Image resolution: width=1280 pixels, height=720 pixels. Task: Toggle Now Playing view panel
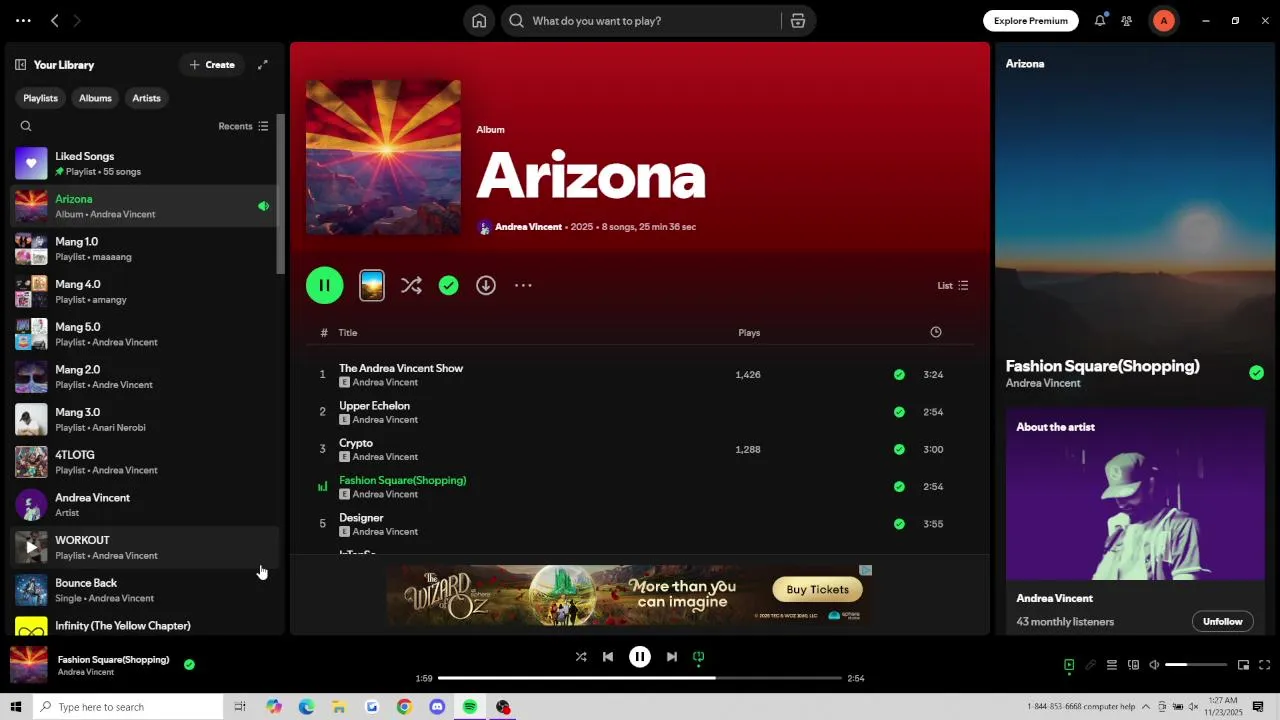click(1069, 665)
